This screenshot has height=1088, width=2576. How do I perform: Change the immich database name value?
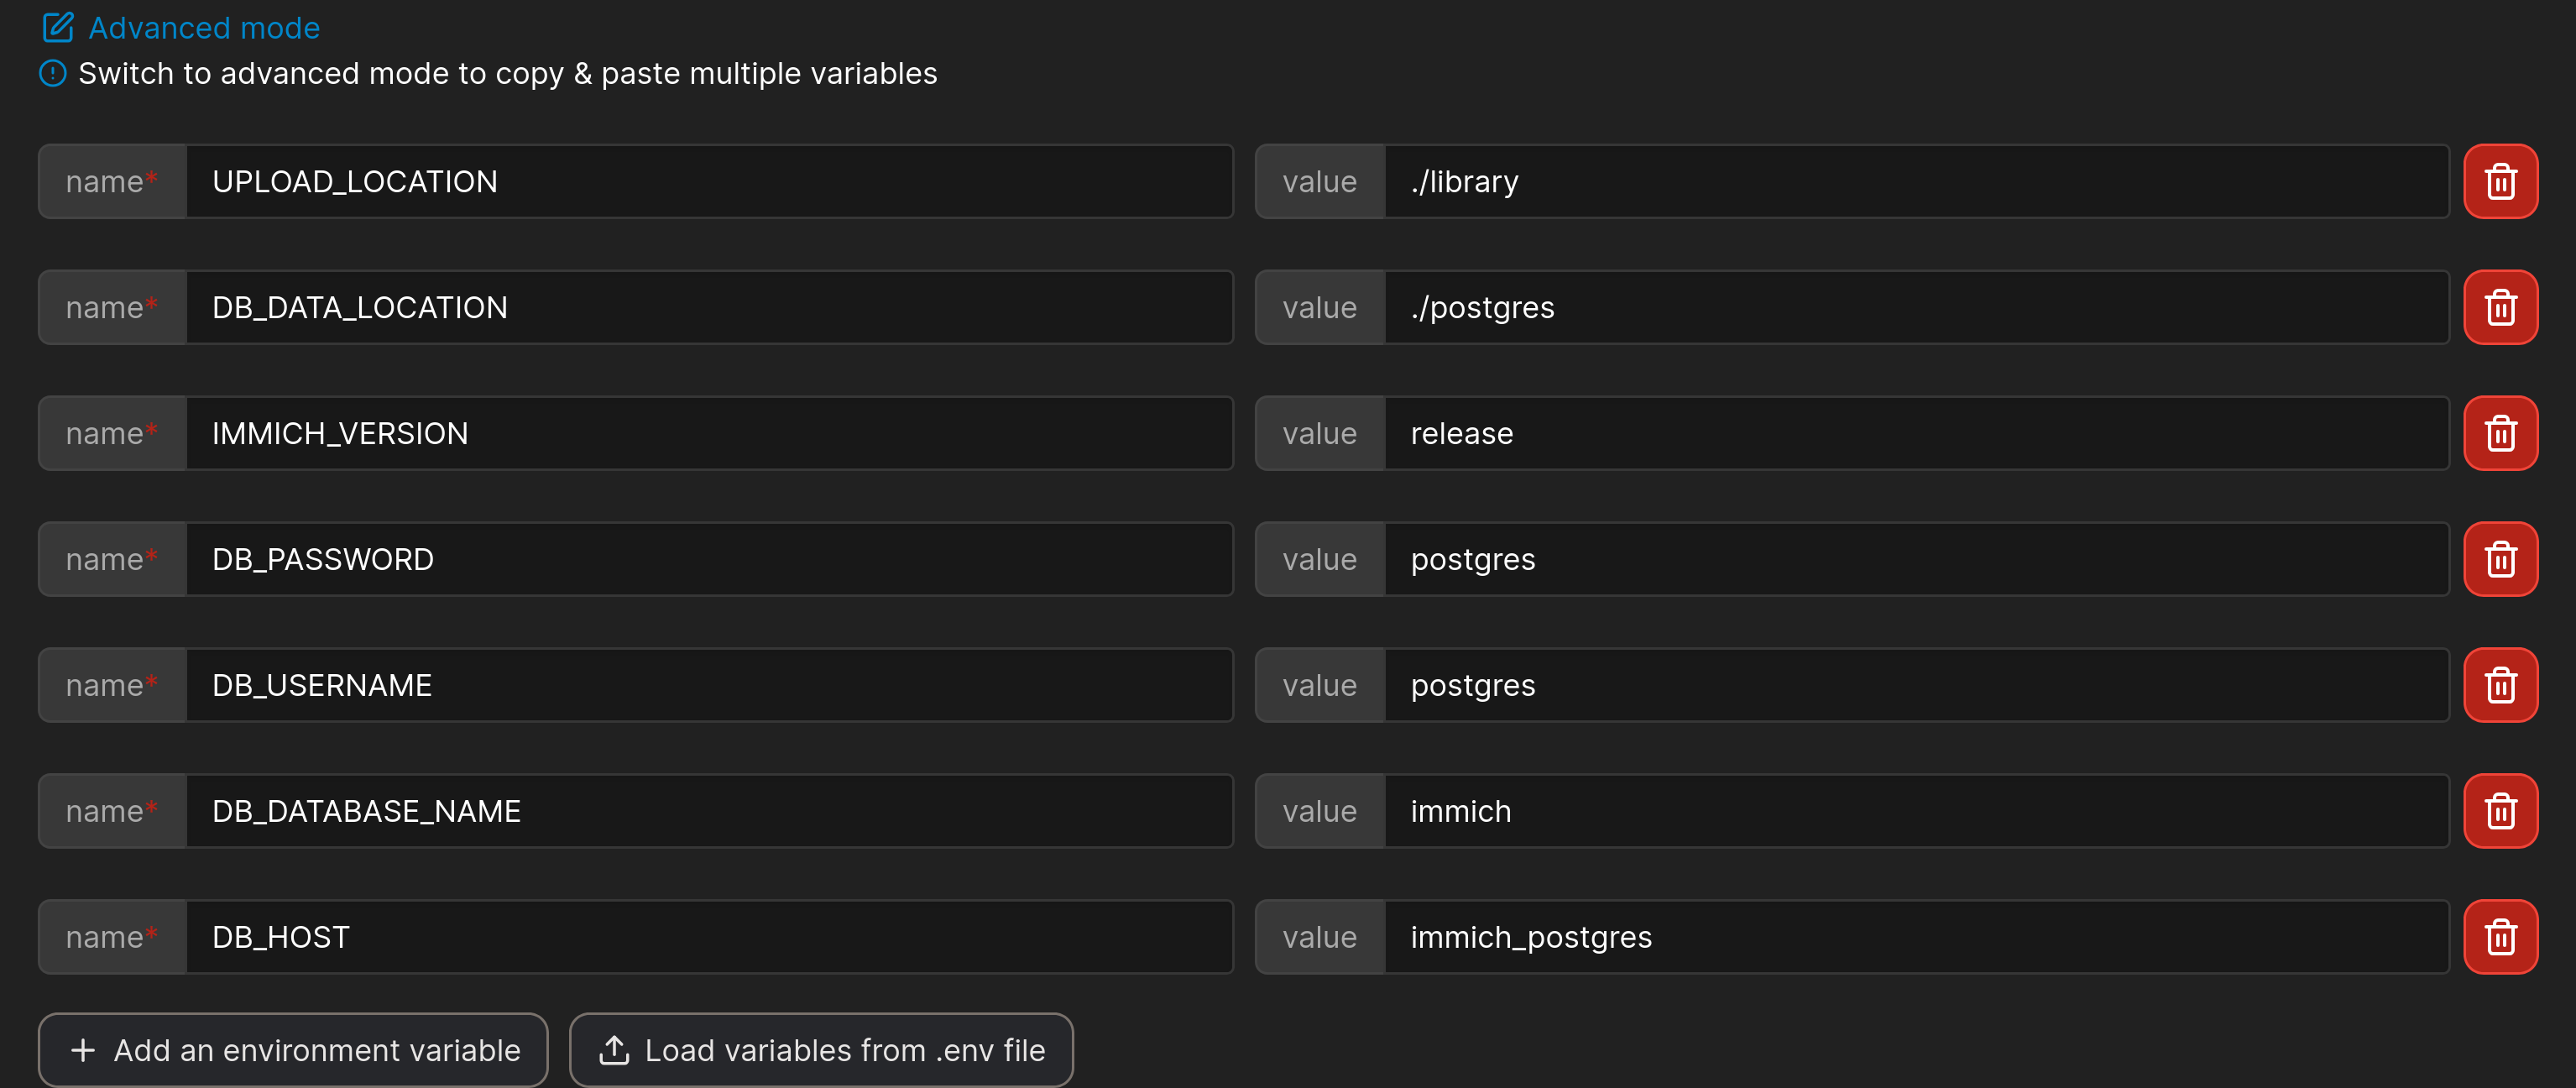pyautogui.click(x=1915, y=812)
